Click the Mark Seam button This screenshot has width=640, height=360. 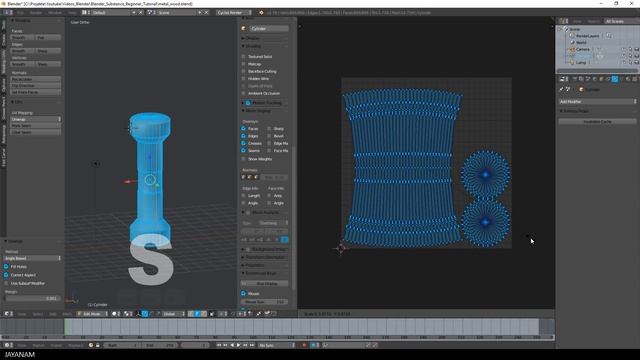click(x=36, y=126)
